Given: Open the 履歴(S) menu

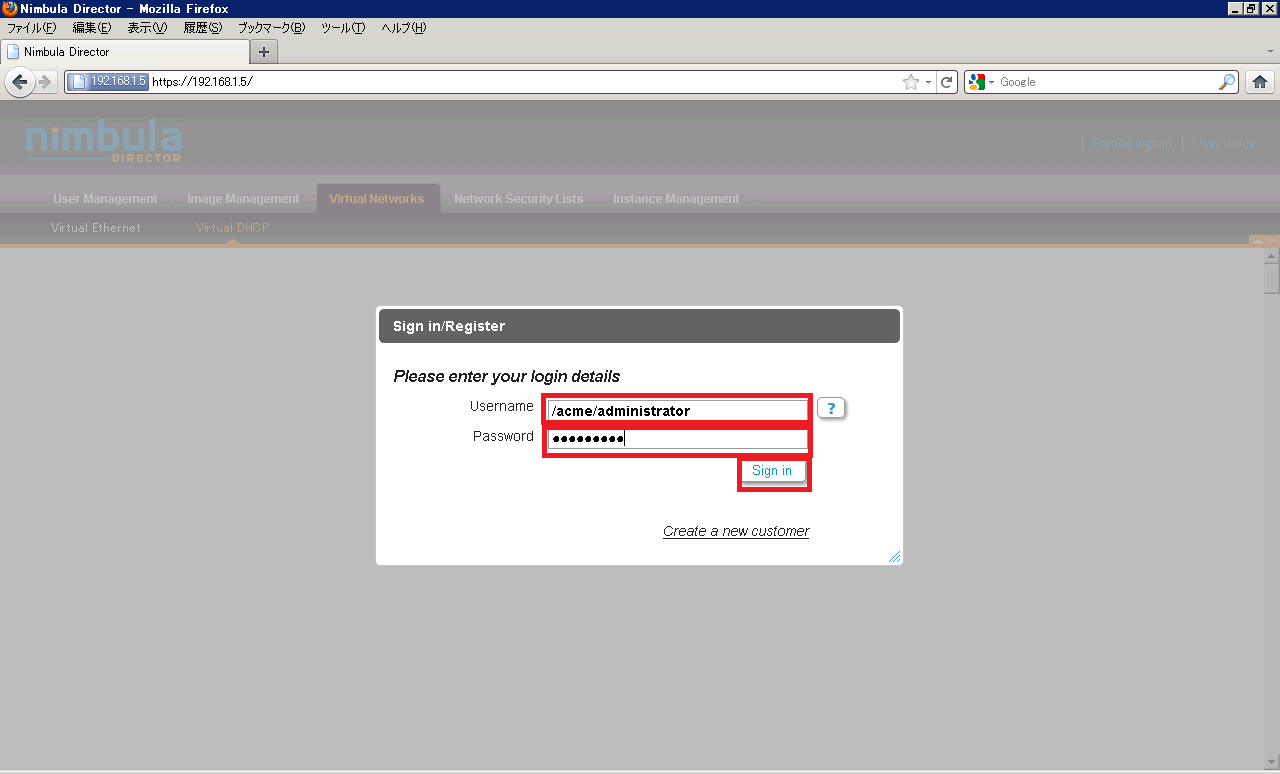Looking at the screenshot, I should coord(202,28).
